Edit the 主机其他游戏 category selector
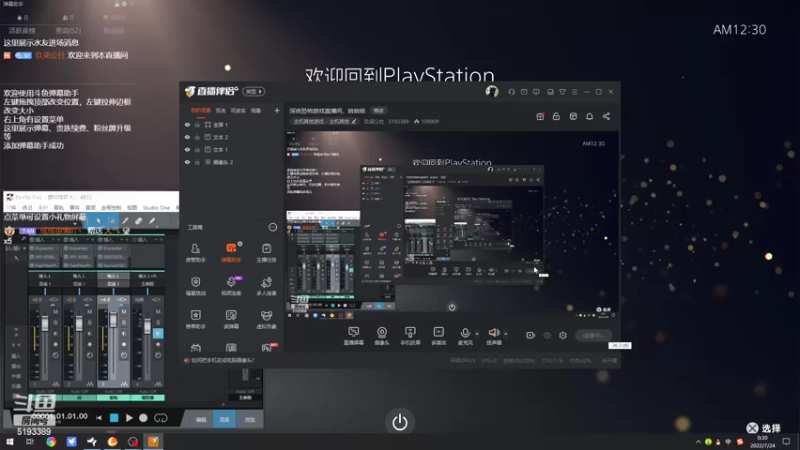 [x=325, y=121]
